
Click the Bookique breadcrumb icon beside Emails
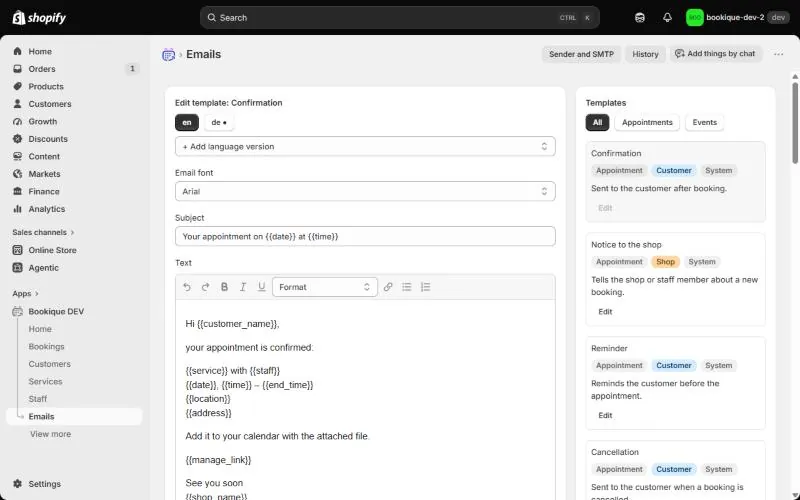(168, 55)
